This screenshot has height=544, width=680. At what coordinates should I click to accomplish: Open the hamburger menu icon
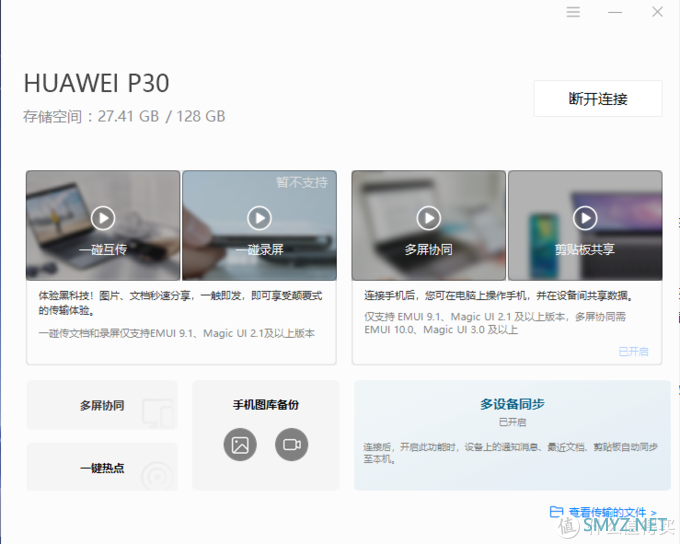[x=573, y=12]
